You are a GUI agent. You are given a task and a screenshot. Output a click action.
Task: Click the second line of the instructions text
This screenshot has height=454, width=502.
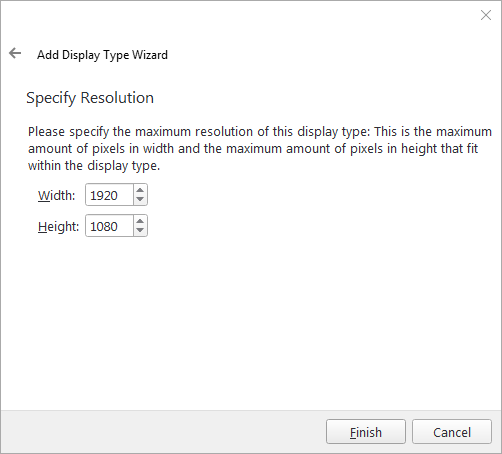[x=253, y=149]
